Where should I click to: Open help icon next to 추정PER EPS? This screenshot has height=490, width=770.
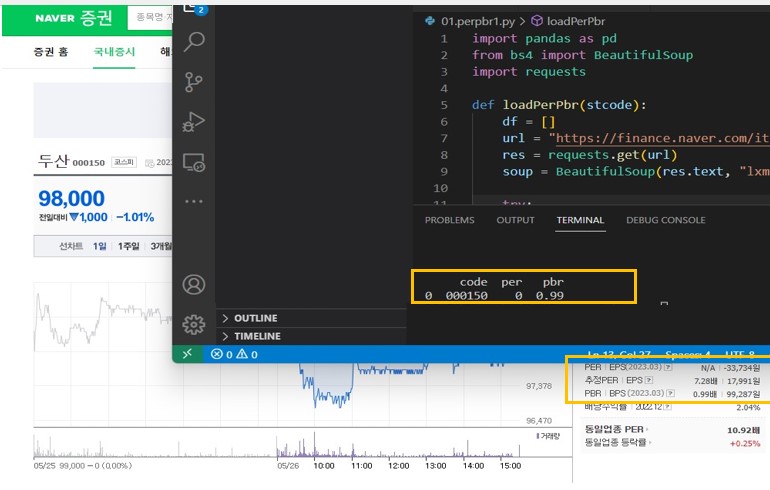(x=649, y=381)
